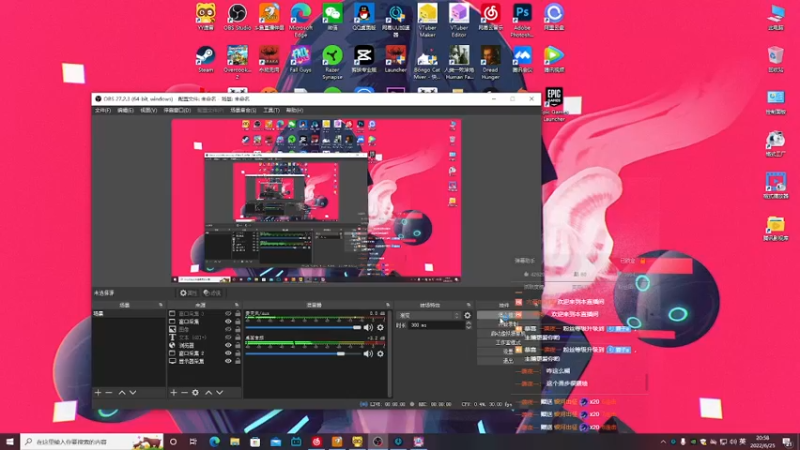Toggle eye icon for 图像 source
The height and width of the screenshot is (450, 800).
tap(228, 330)
